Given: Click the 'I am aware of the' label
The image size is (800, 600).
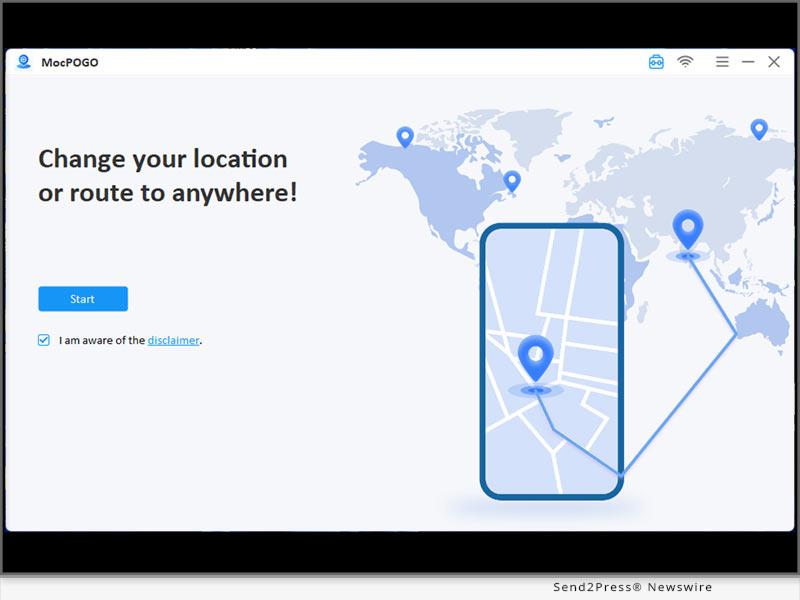Looking at the screenshot, I should 102,340.
